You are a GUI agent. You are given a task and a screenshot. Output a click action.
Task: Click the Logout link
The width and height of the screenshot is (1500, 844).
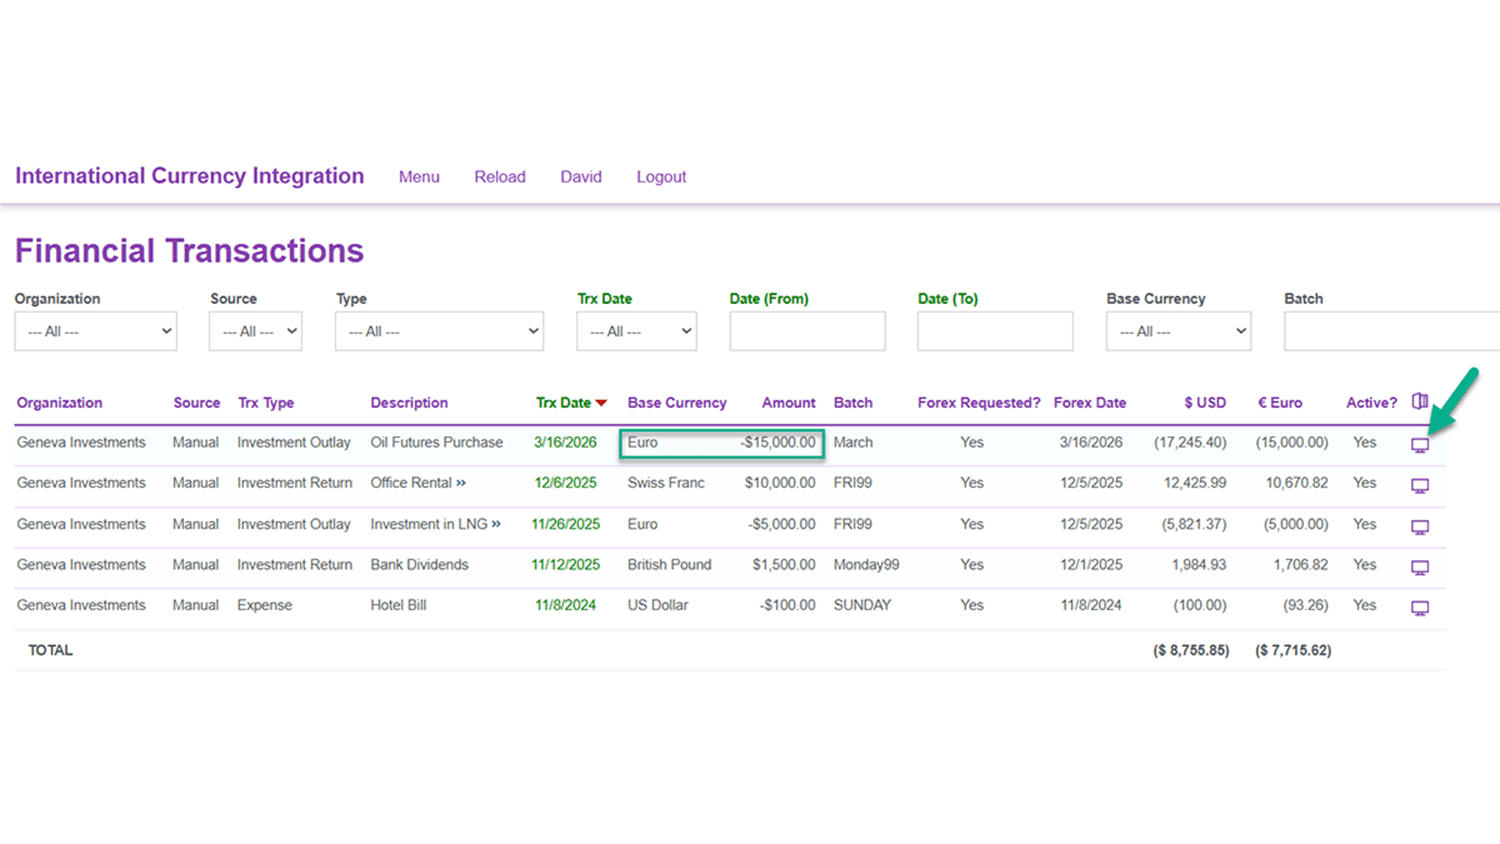661,177
